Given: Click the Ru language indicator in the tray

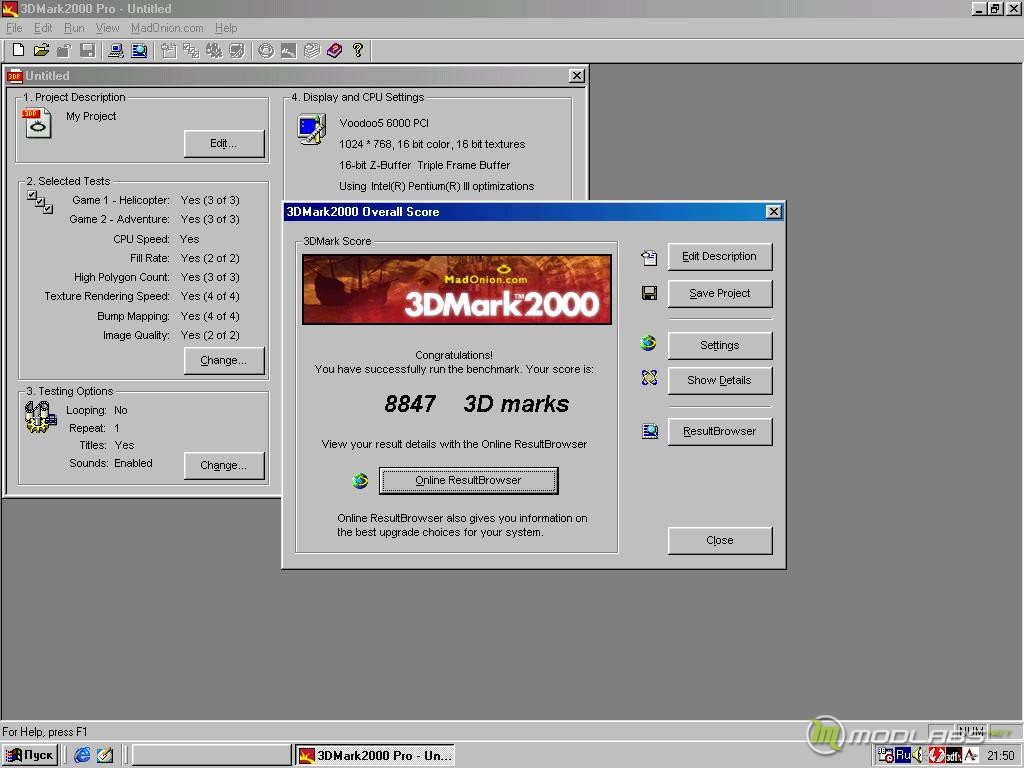Looking at the screenshot, I should coord(903,755).
